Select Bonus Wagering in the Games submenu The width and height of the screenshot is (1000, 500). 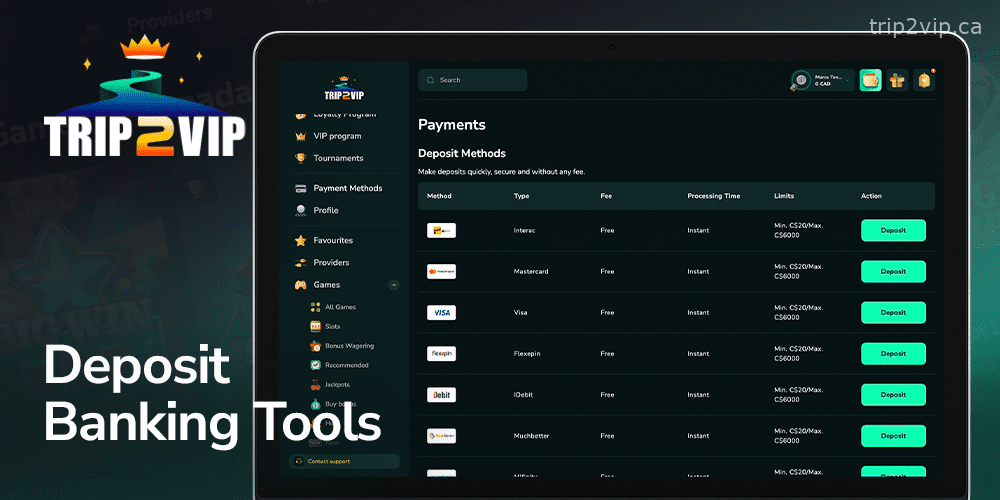click(349, 346)
